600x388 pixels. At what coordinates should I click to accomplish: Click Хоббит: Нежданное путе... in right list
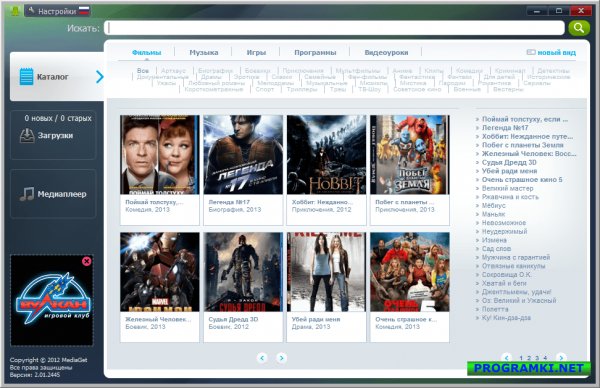coord(527,137)
